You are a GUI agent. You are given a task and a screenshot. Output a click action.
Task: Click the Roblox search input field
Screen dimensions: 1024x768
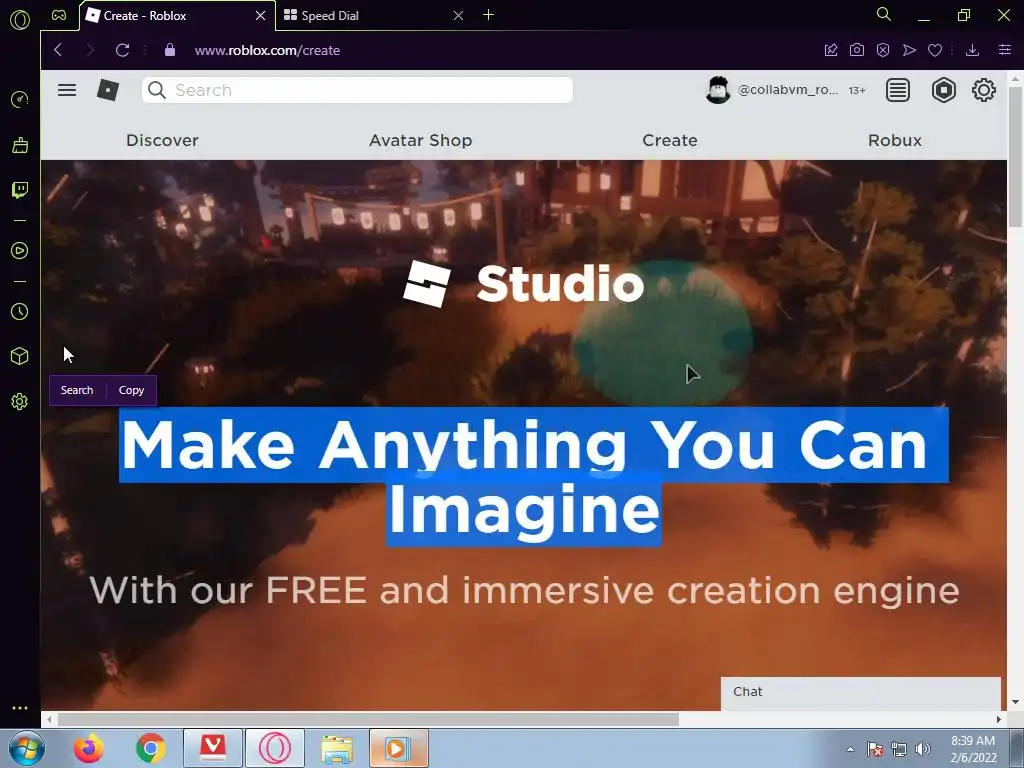click(357, 90)
